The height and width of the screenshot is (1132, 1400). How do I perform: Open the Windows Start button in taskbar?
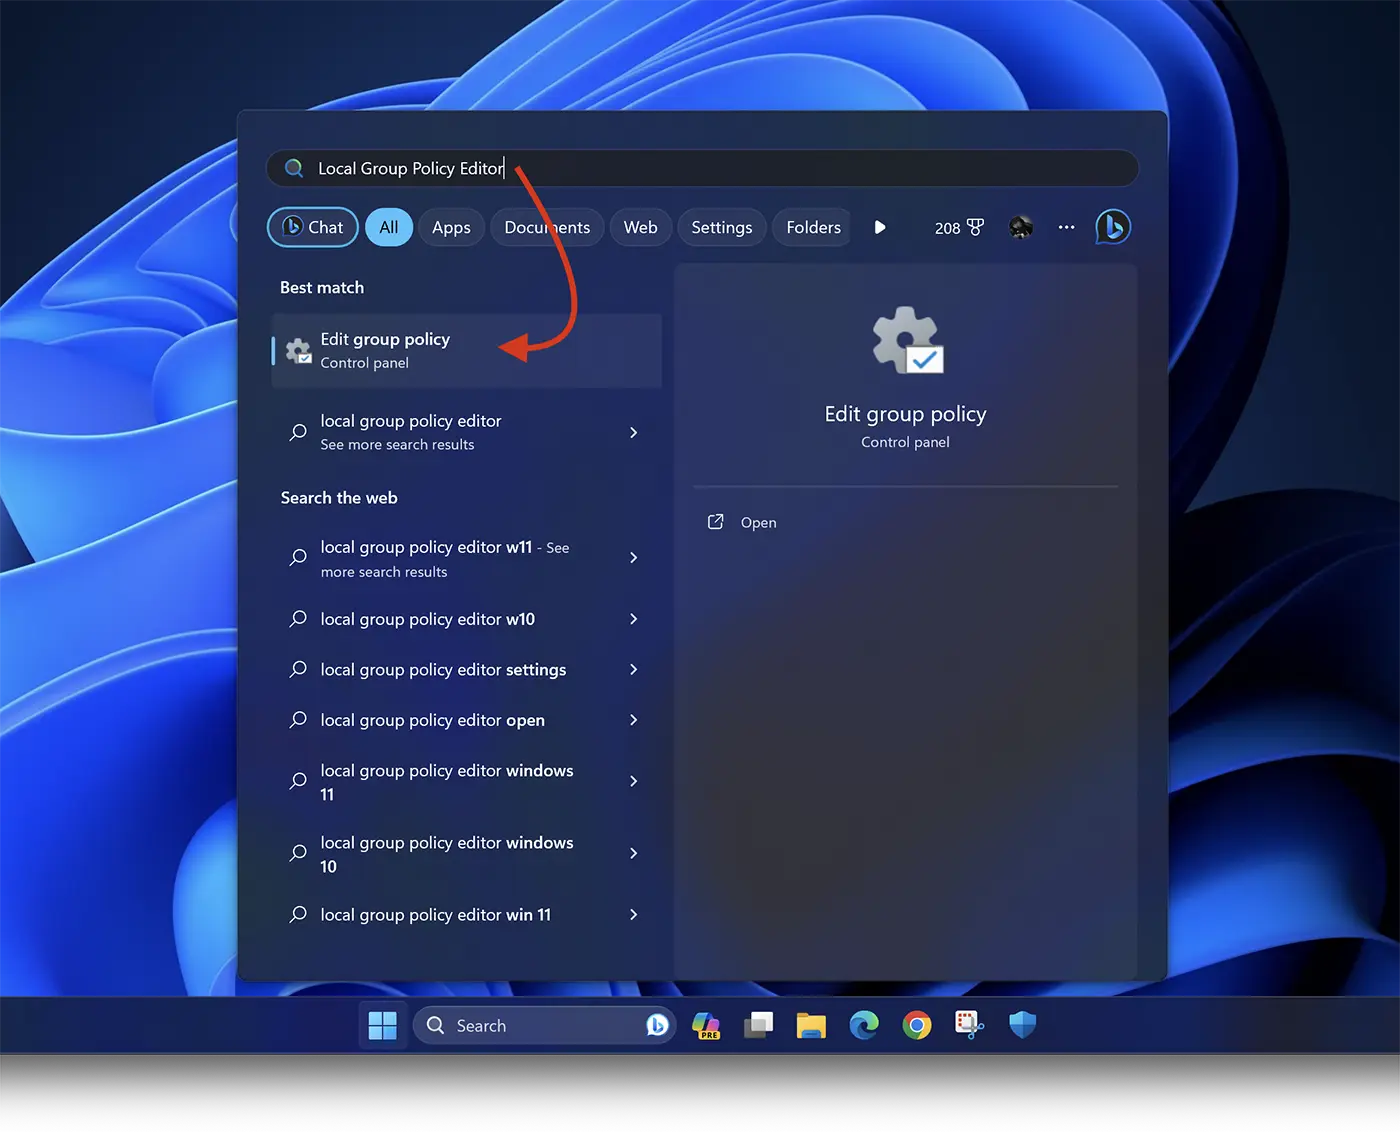click(x=382, y=1025)
